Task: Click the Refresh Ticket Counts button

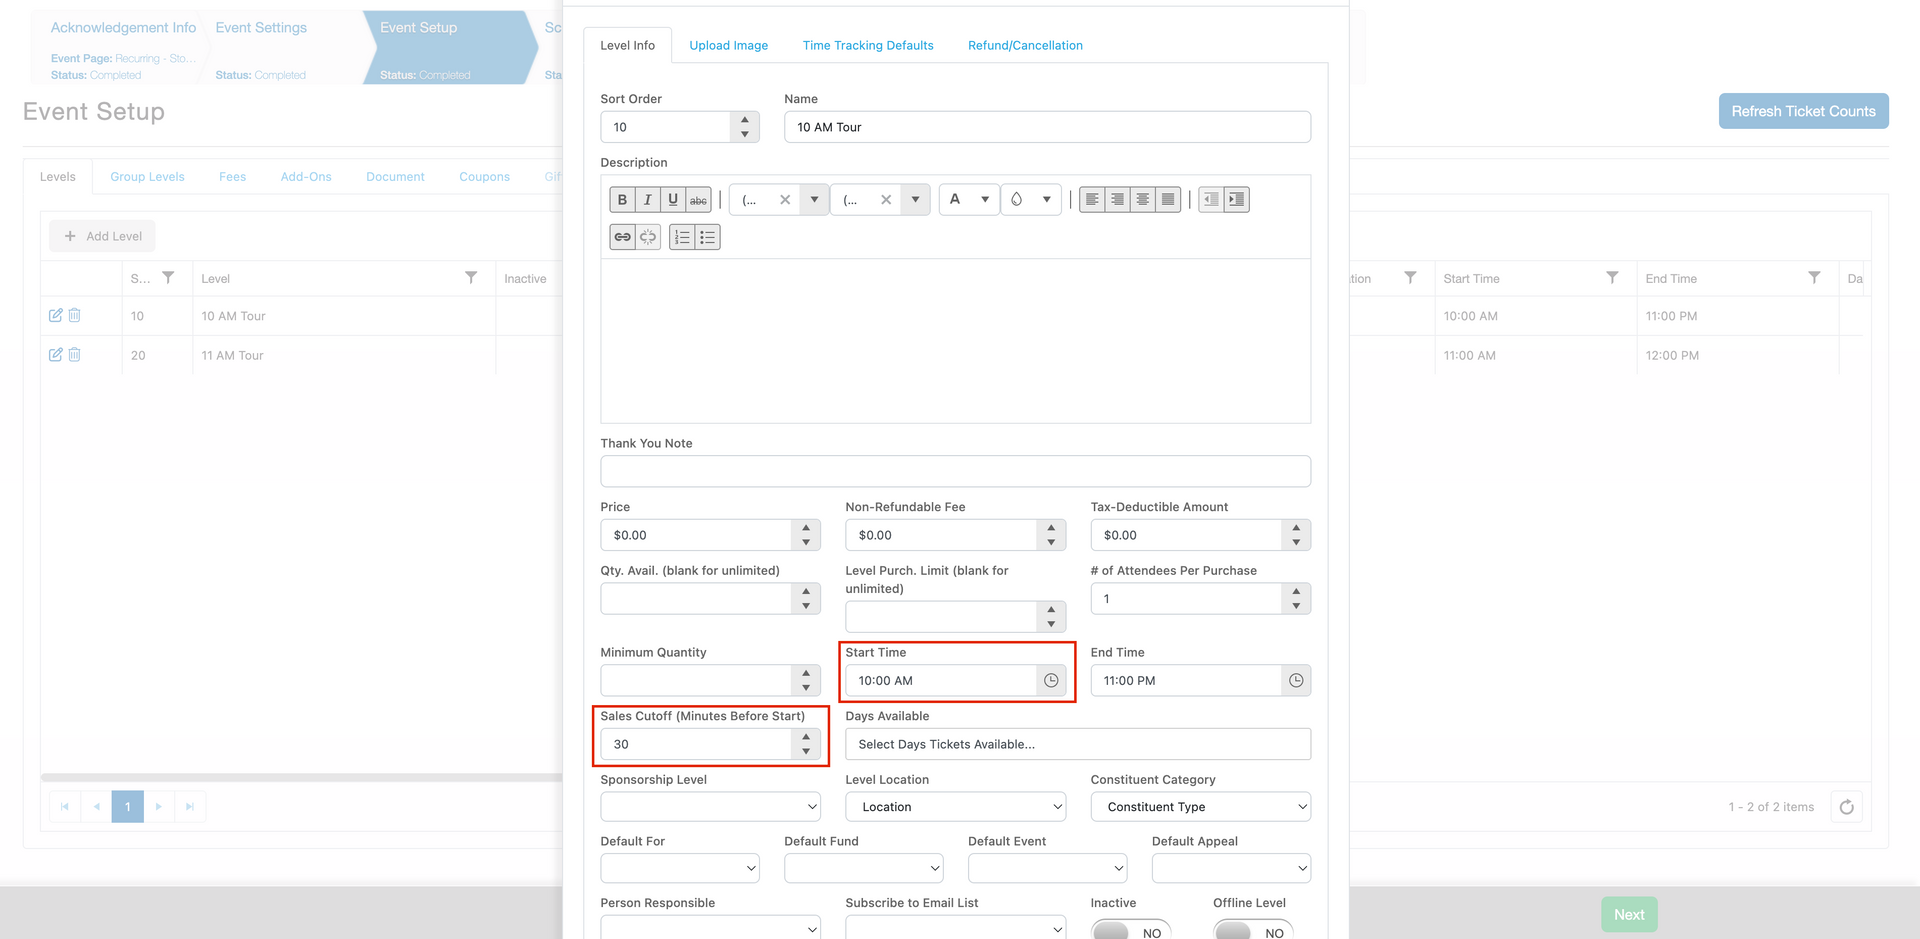Action: click(1804, 111)
